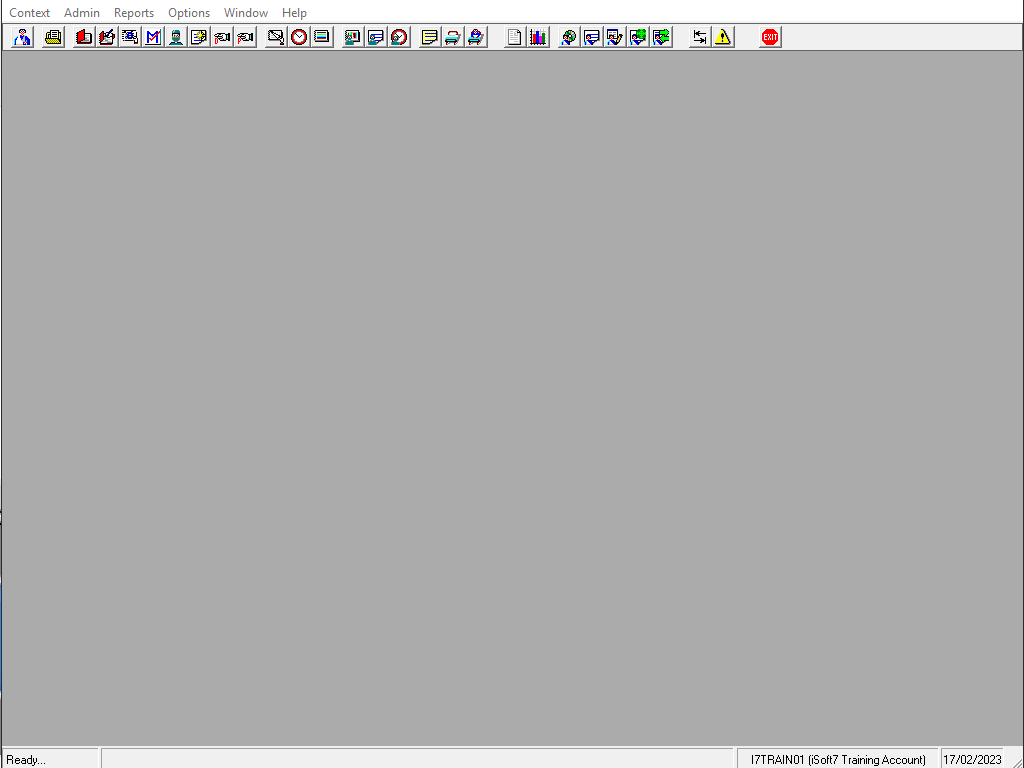Open the Options menu

pos(189,13)
